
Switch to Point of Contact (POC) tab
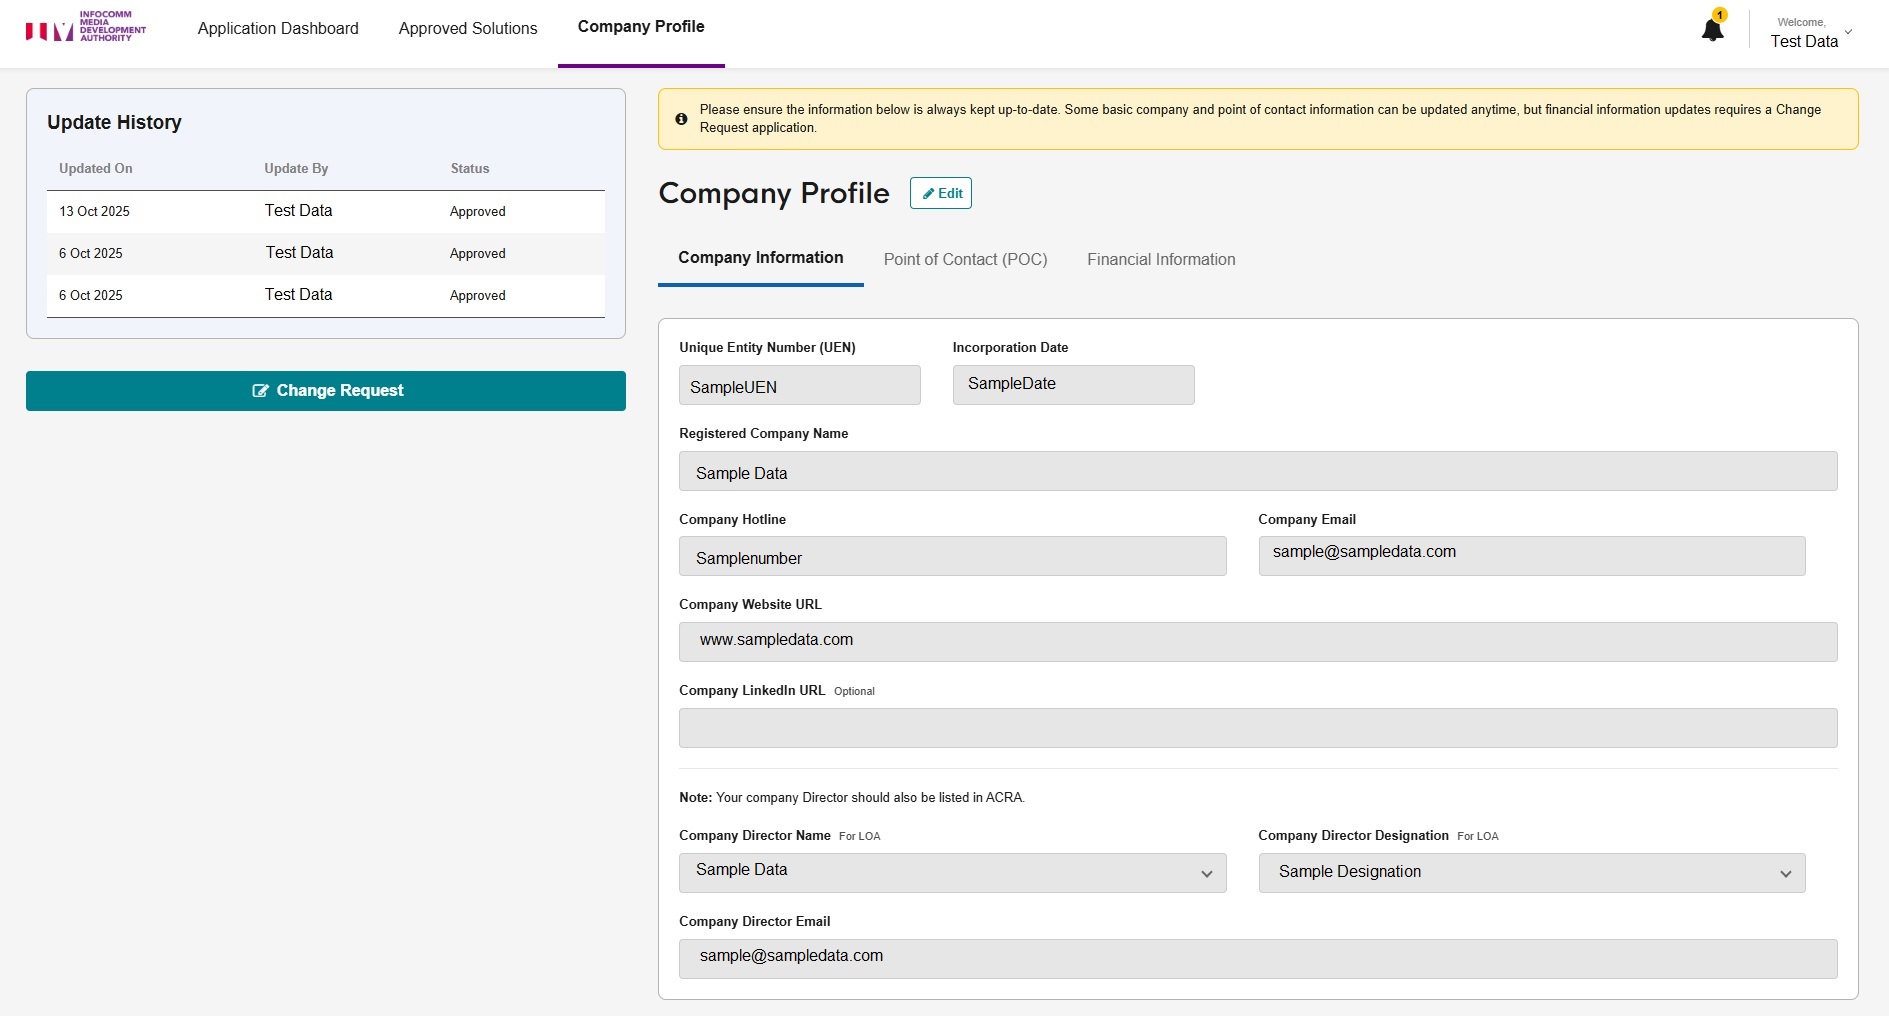[965, 259]
